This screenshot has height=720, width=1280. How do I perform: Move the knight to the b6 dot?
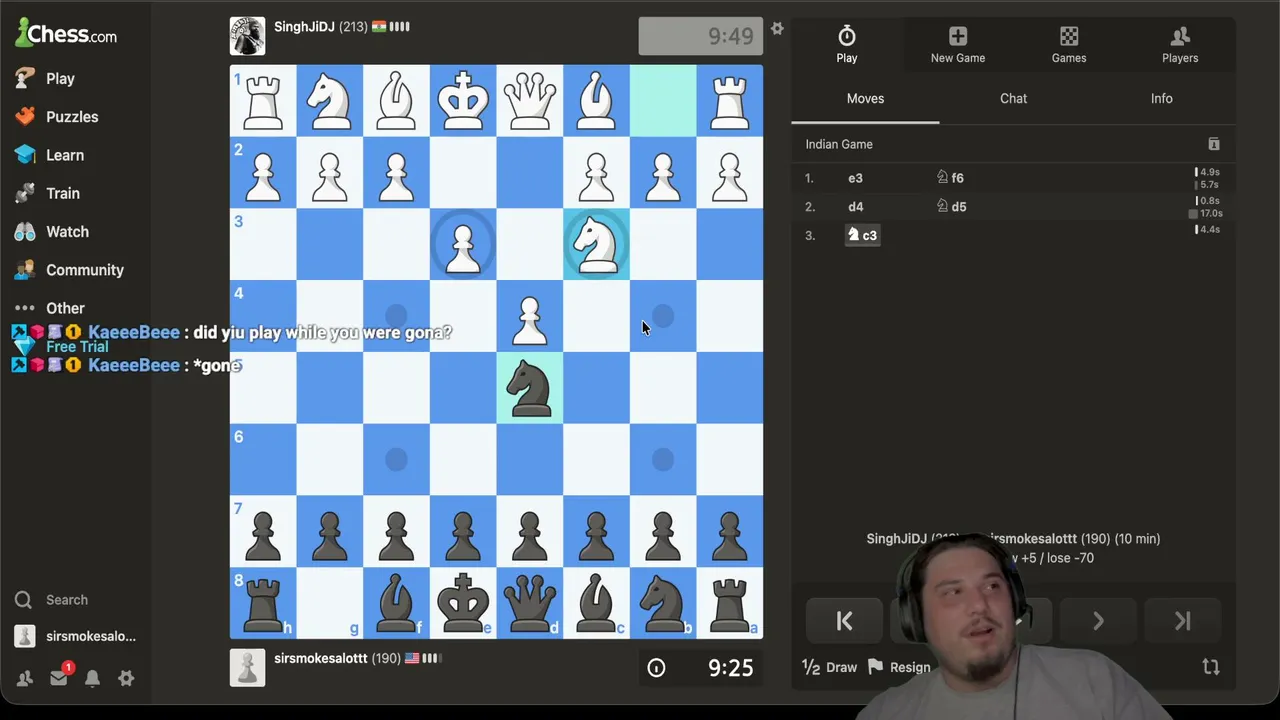663,460
